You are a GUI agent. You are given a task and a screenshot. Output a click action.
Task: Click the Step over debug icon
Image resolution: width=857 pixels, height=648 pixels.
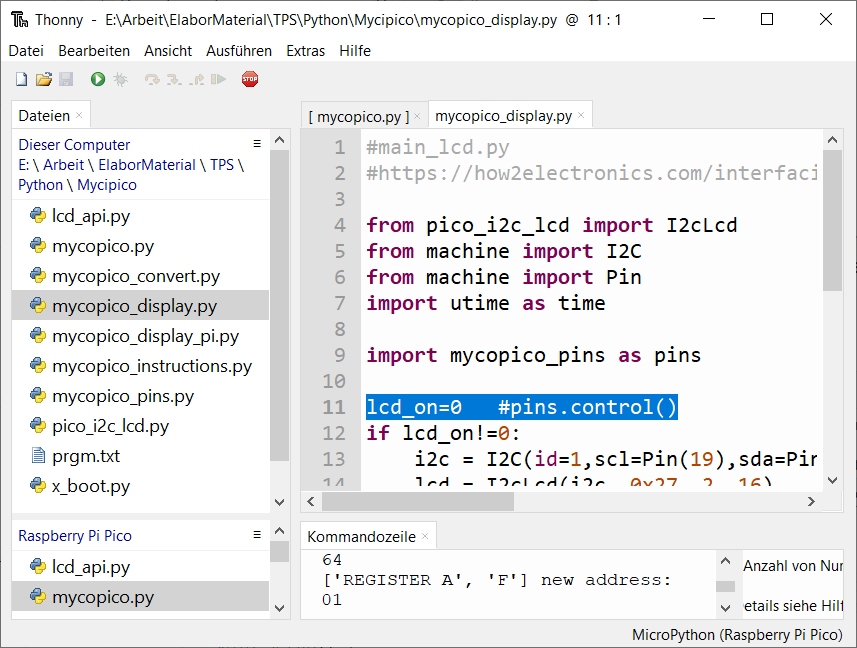pyautogui.click(x=152, y=79)
